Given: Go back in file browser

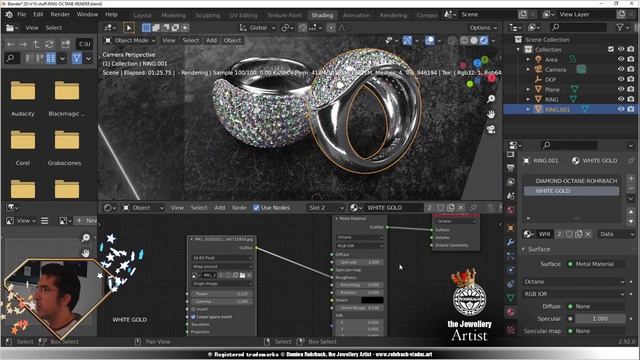Looking at the screenshot, I should [x=11, y=44].
